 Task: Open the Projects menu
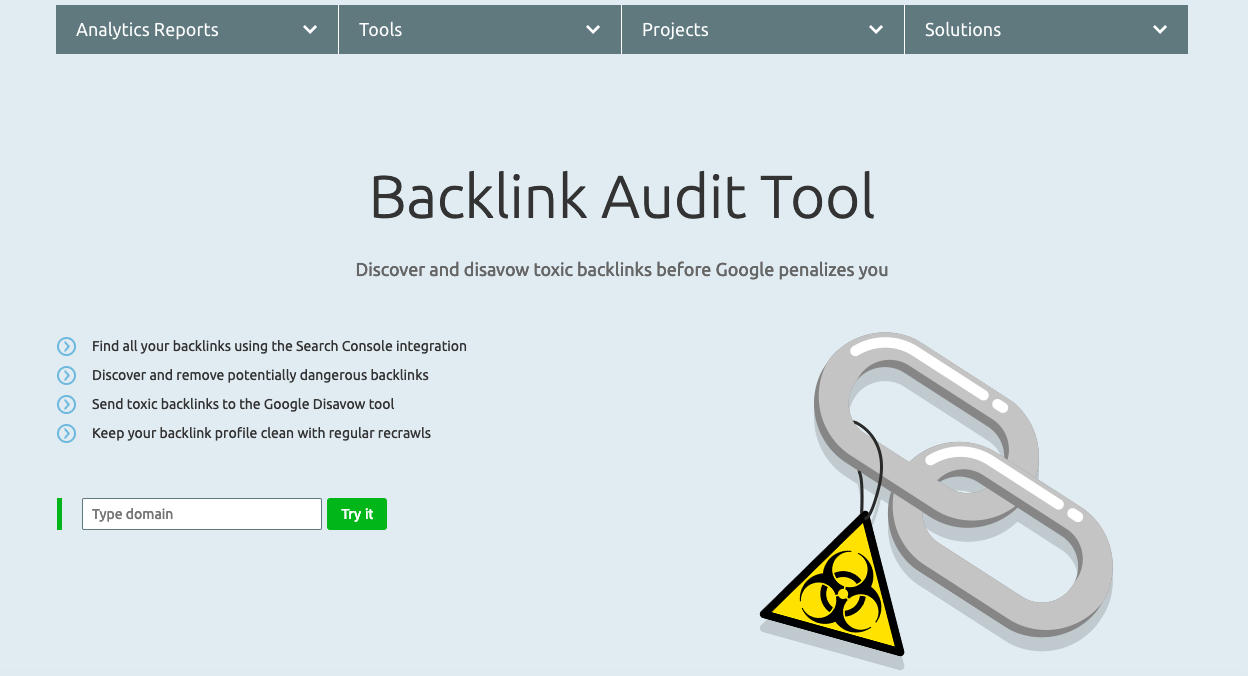763,30
